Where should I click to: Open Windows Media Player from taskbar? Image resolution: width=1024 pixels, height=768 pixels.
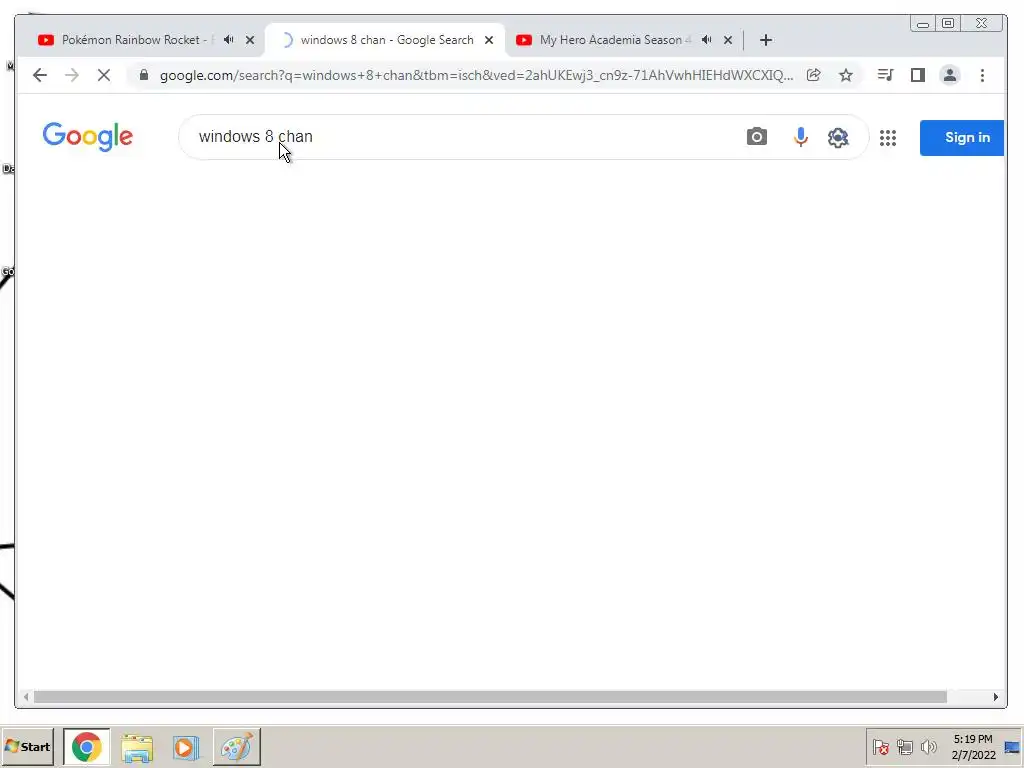186,747
